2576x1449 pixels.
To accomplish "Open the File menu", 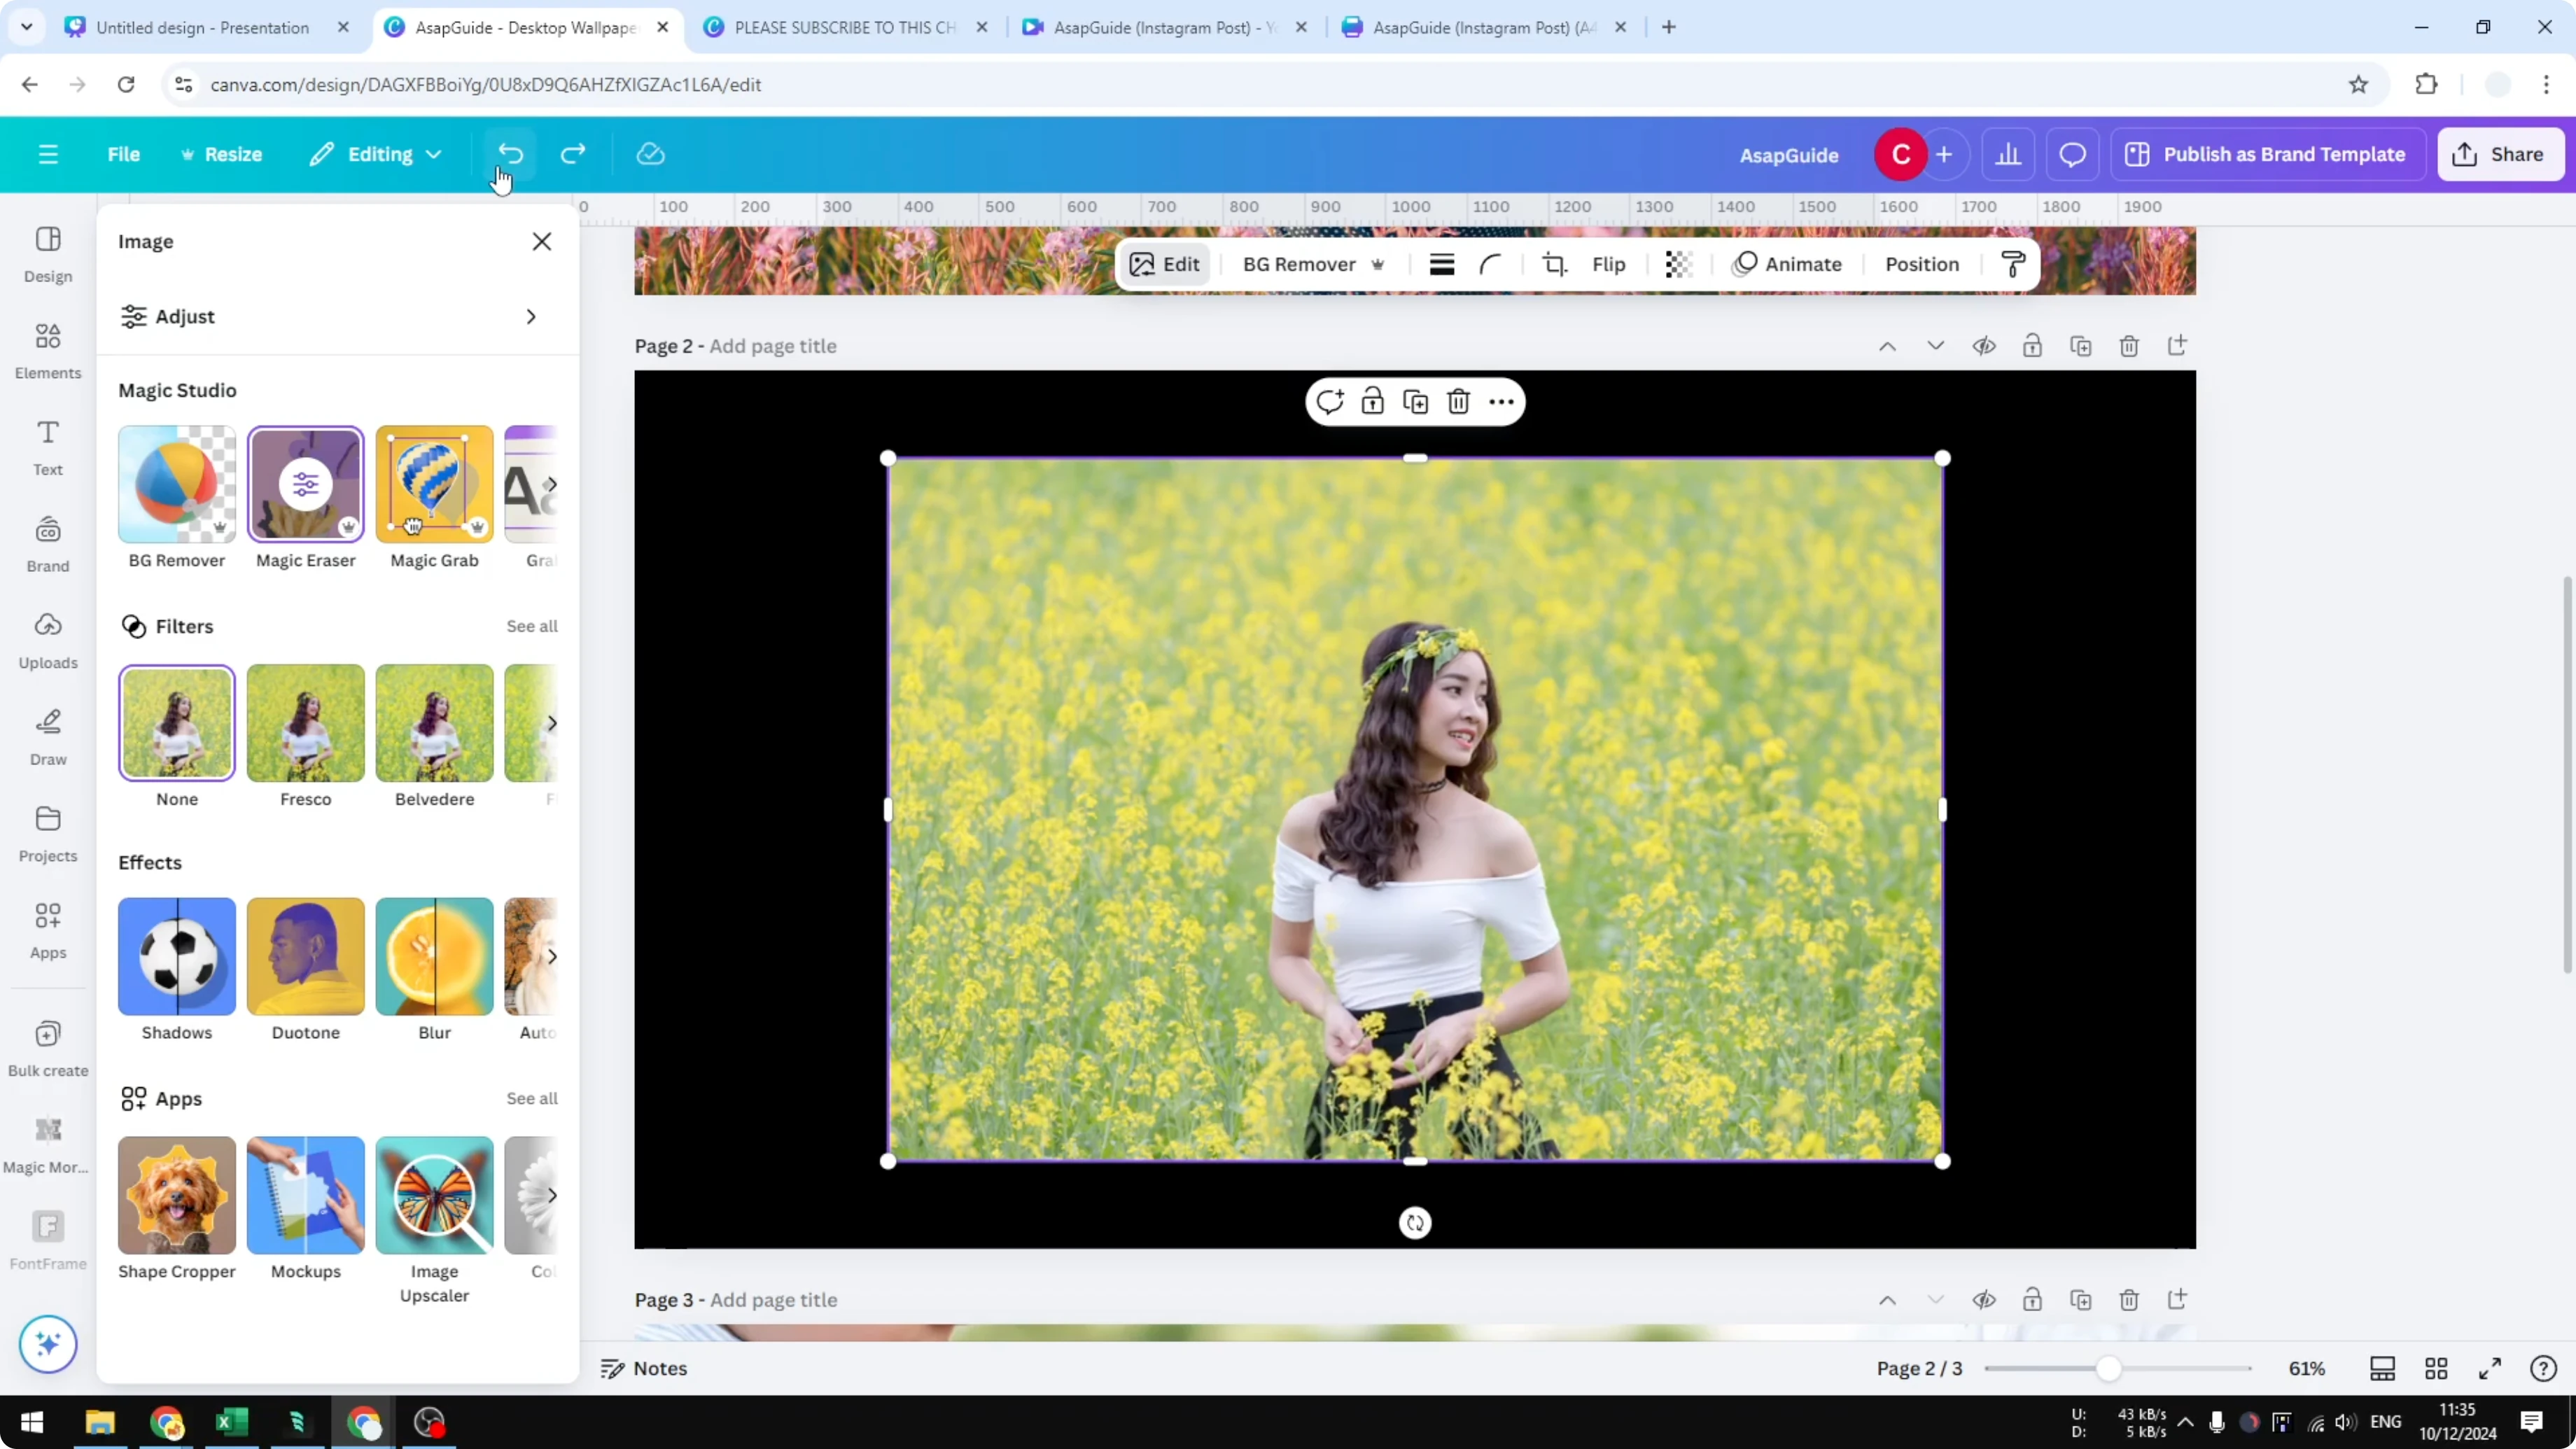I will 124,154.
